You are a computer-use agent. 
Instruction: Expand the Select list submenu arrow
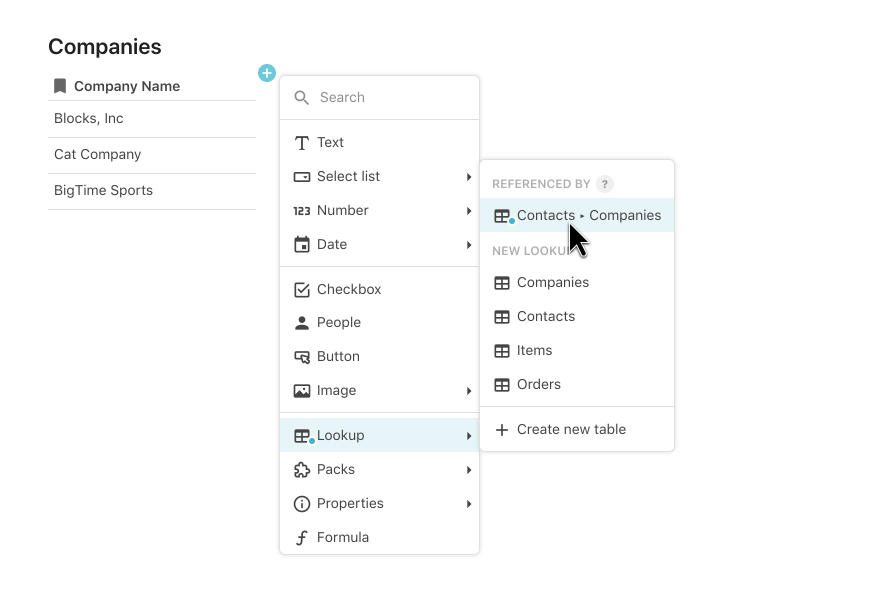[468, 177]
